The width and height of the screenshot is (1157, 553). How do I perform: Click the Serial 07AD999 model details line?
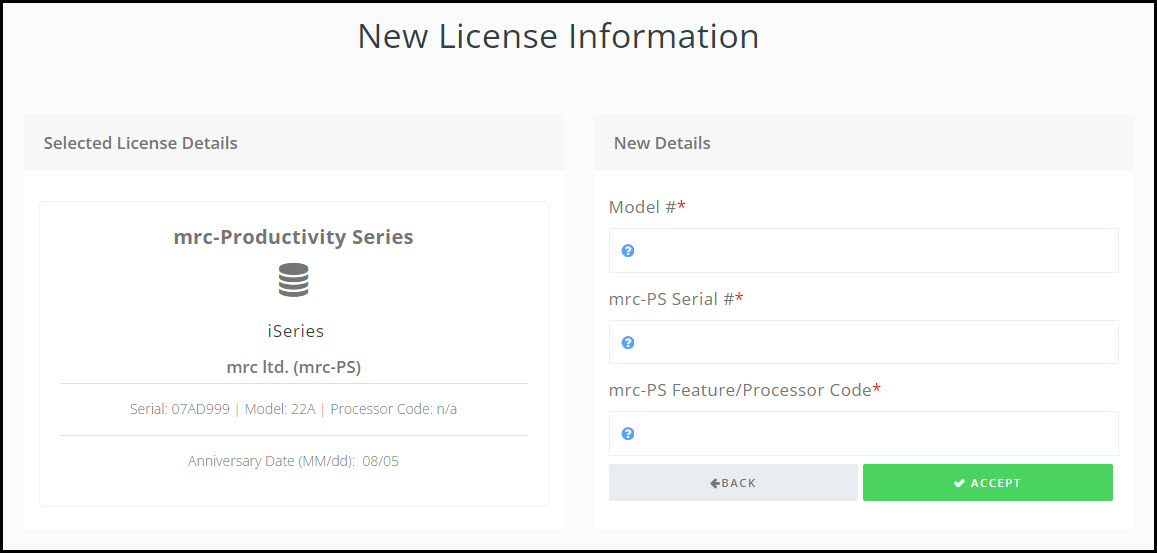(294, 409)
